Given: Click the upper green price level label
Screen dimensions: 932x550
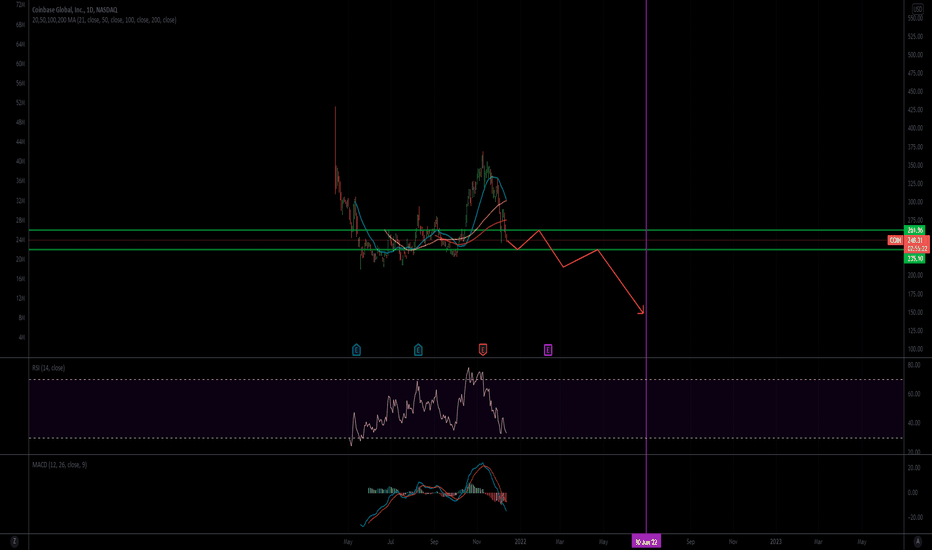Looking at the screenshot, I should click(x=915, y=230).
